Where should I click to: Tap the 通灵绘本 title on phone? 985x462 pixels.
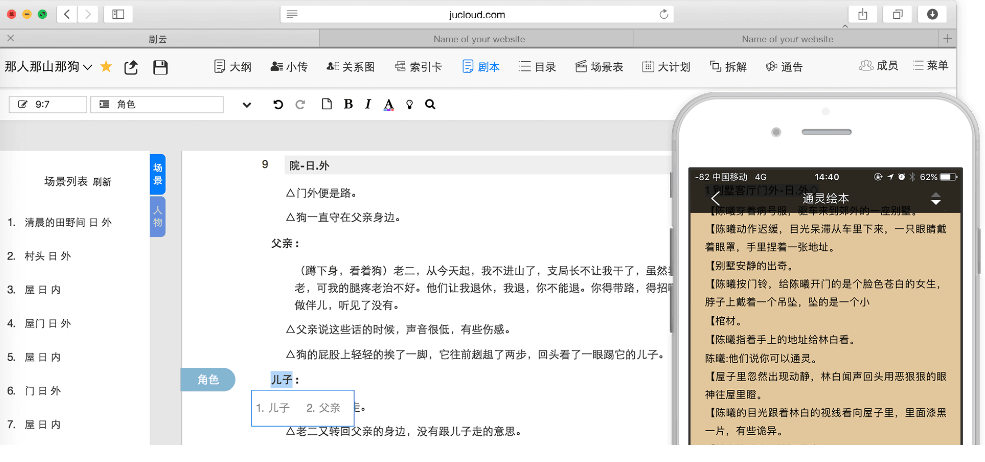pyautogui.click(x=825, y=199)
